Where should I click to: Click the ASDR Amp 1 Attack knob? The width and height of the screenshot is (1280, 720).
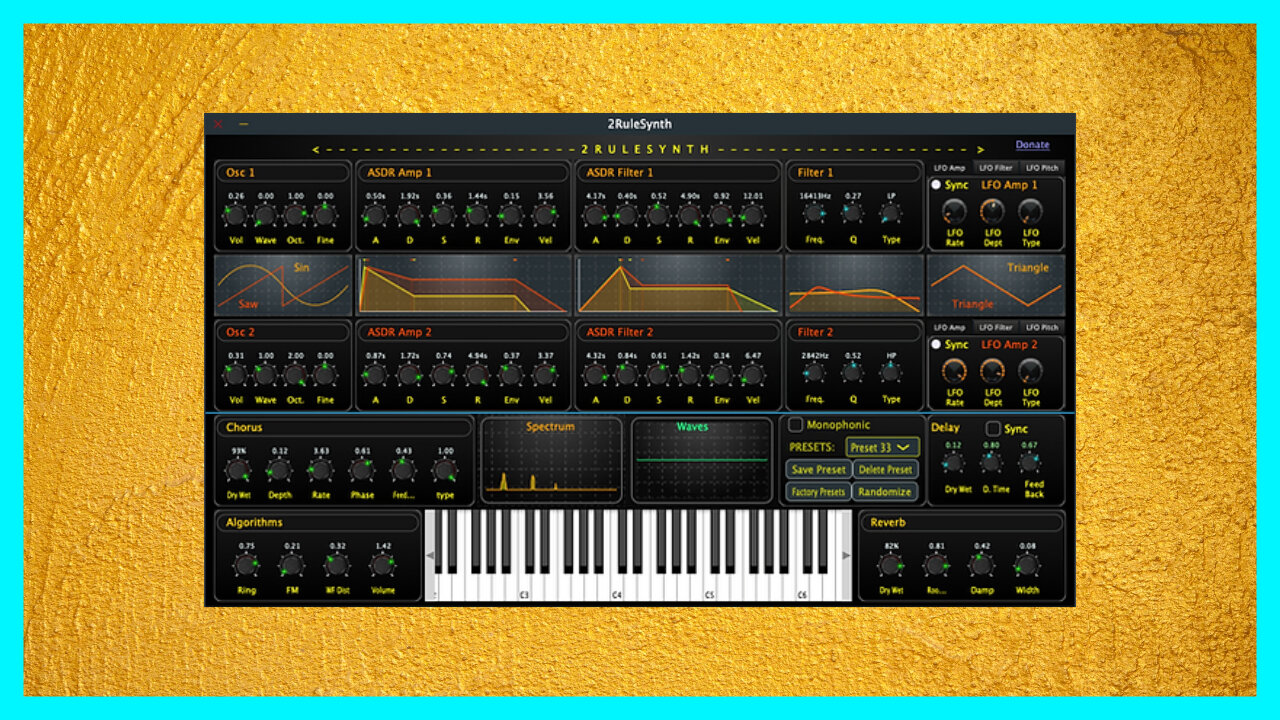point(375,215)
